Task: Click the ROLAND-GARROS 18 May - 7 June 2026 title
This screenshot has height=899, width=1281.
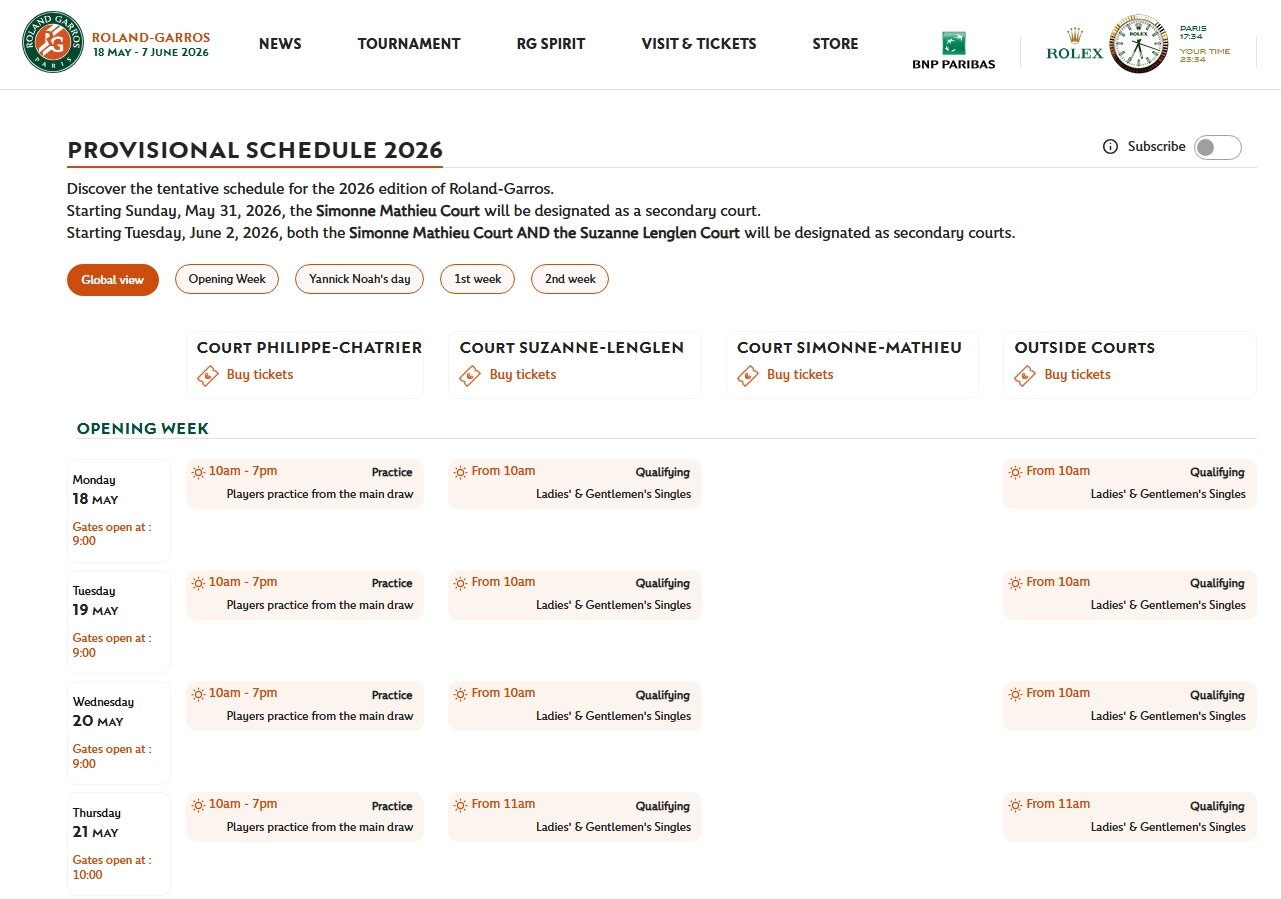Action: pos(151,45)
